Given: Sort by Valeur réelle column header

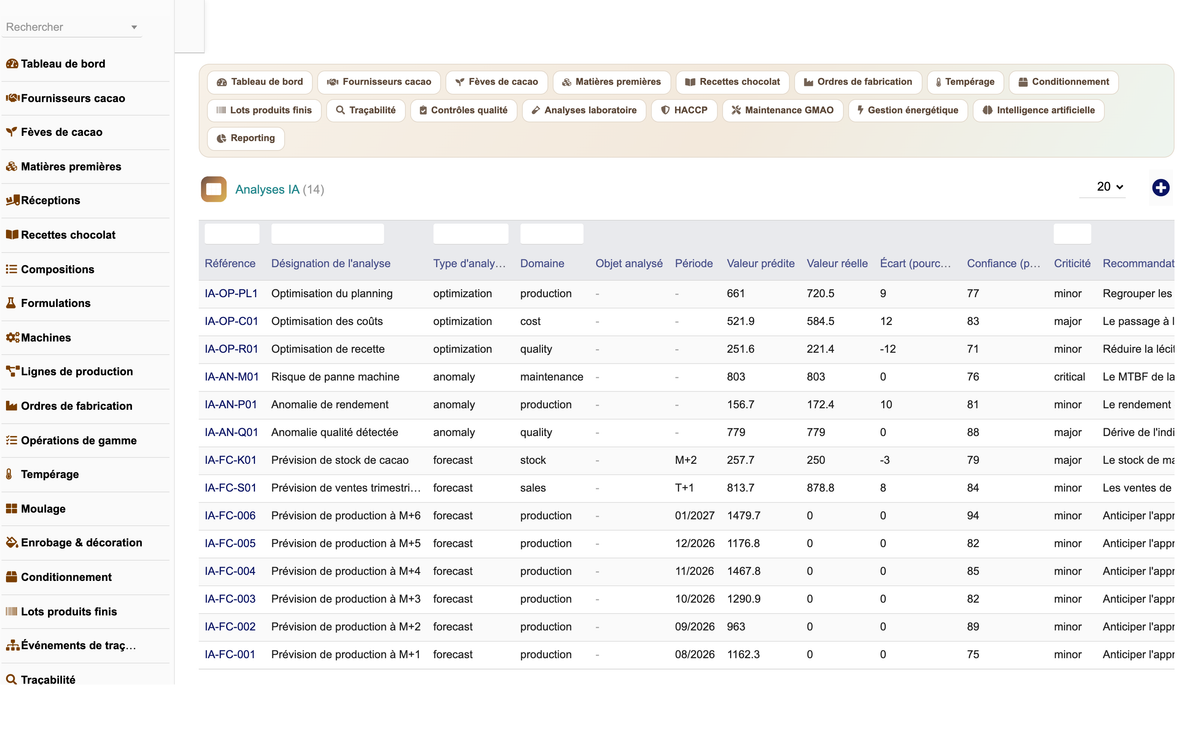Looking at the screenshot, I should pyautogui.click(x=837, y=264).
